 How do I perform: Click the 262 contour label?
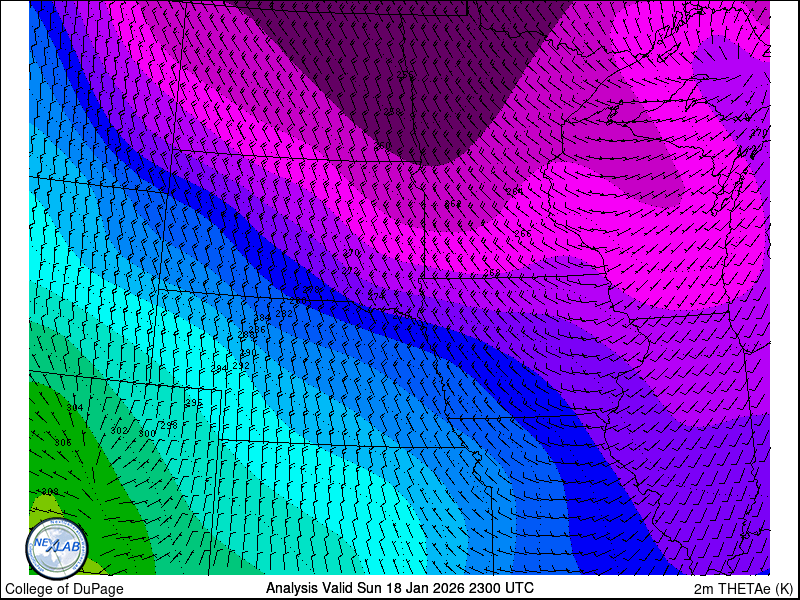pyautogui.click(x=453, y=204)
